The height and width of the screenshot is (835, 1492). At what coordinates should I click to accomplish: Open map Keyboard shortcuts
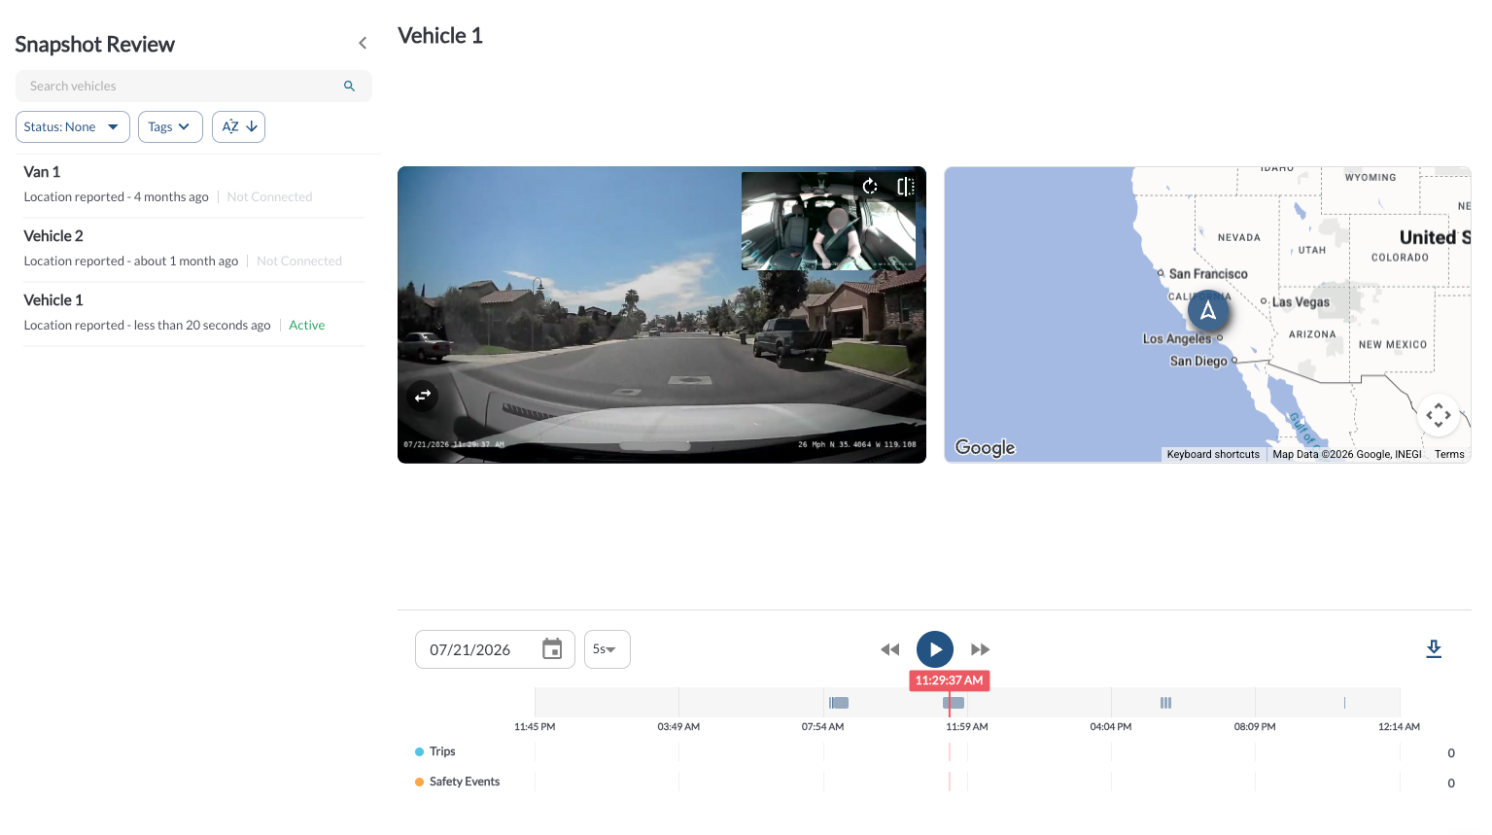coord(1213,454)
